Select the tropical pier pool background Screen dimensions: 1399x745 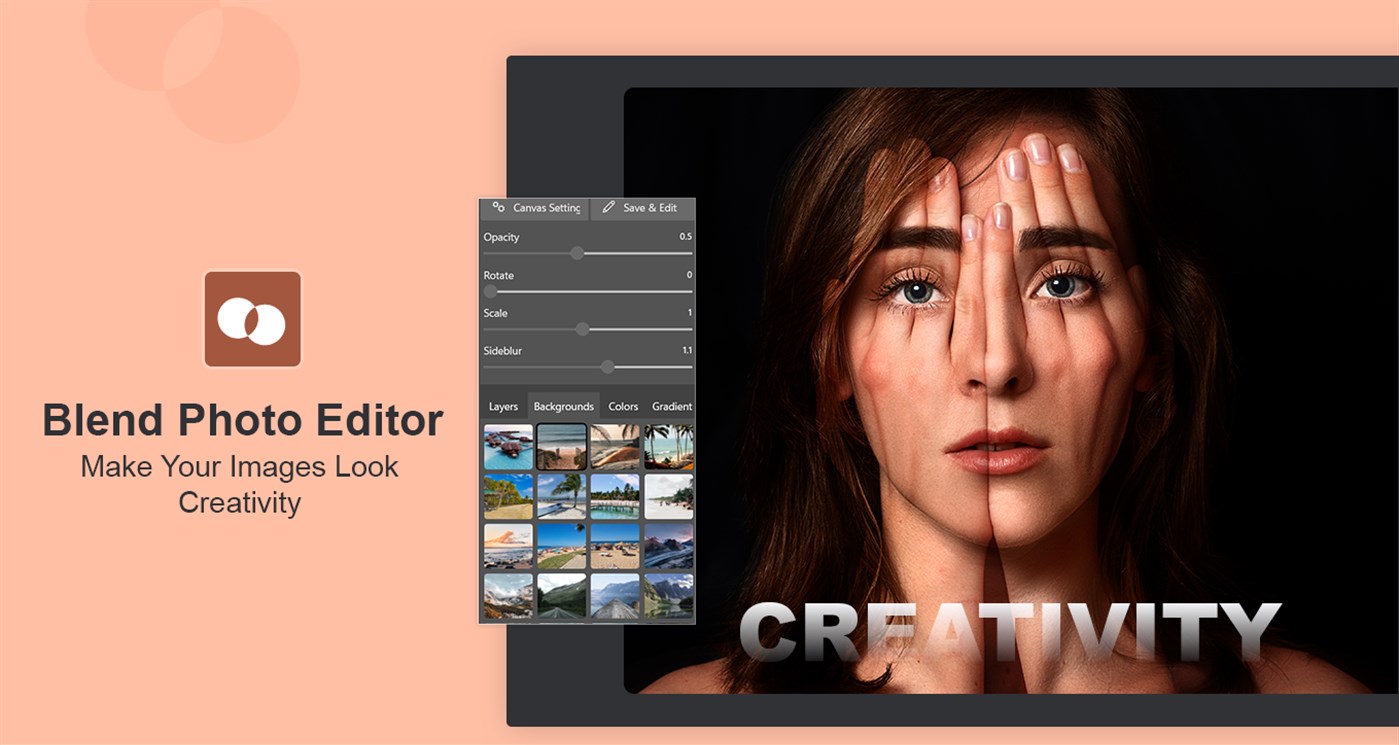coord(614,495)
